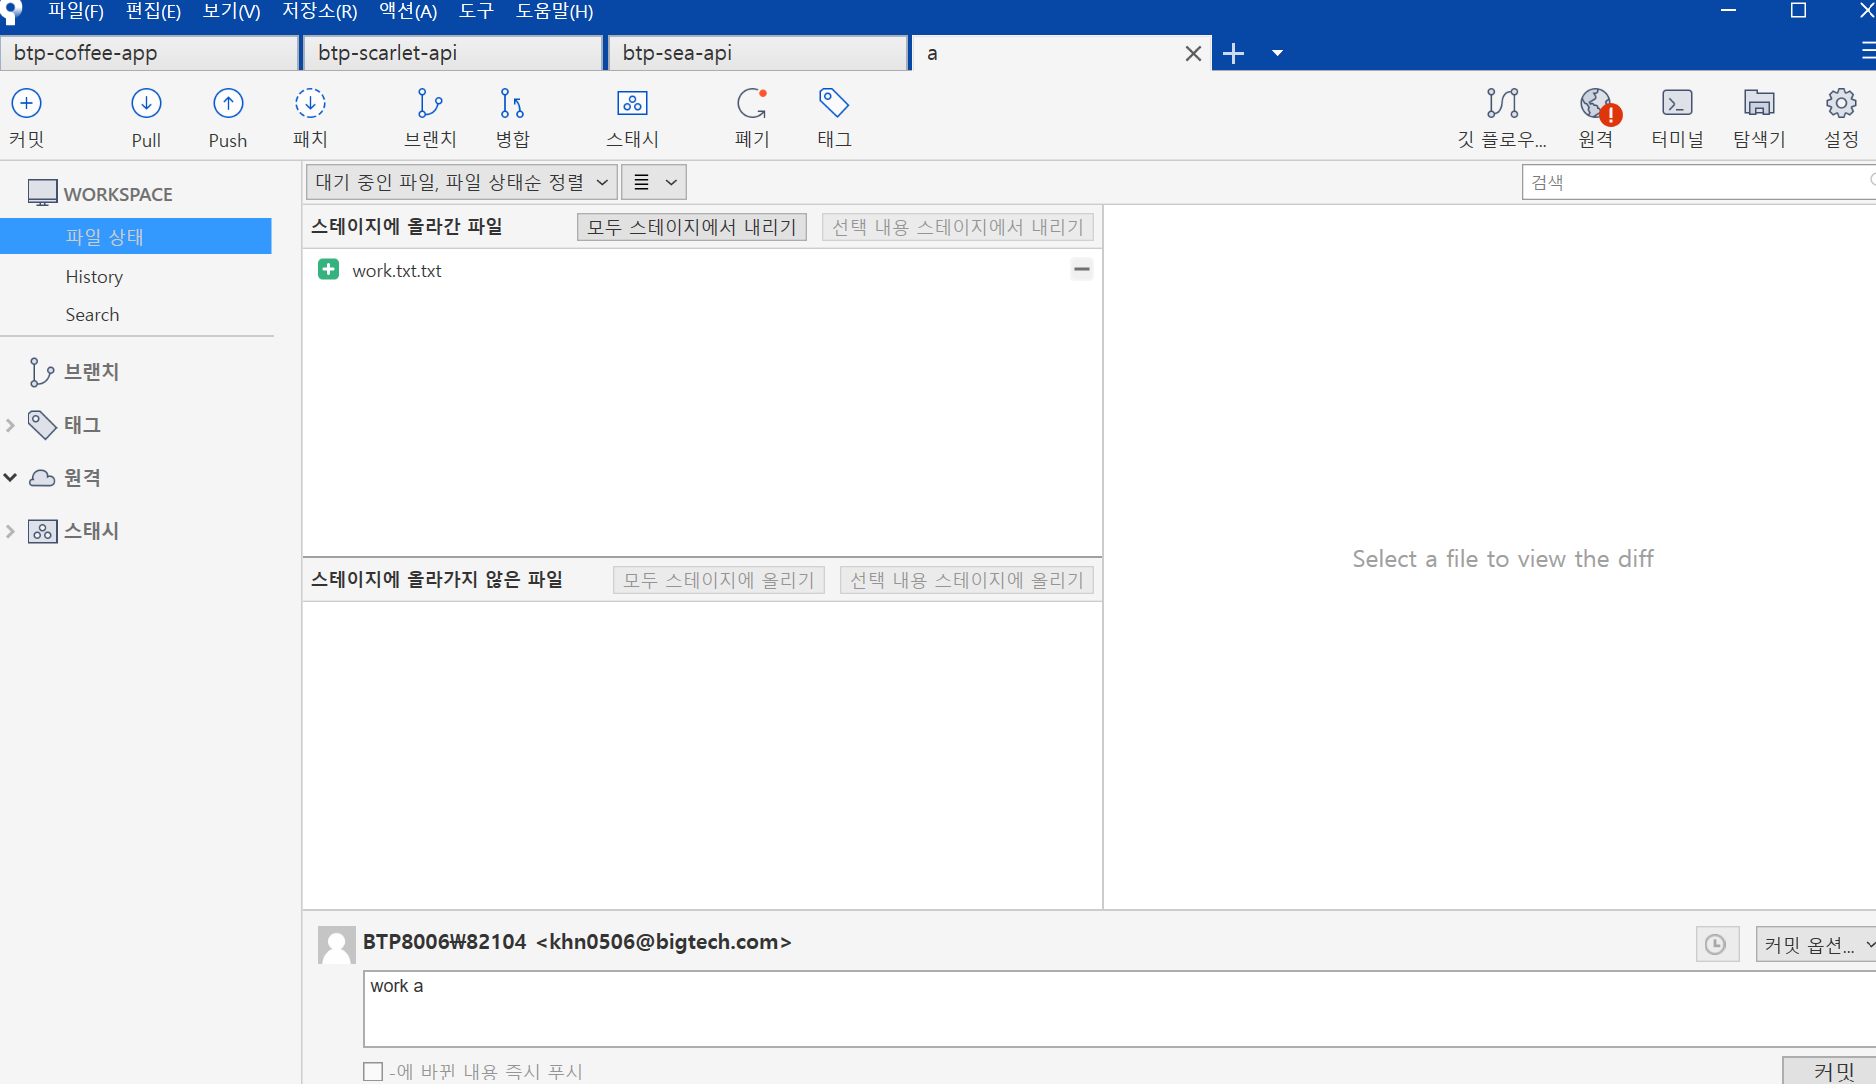Expand the Tags (태그) sidebar section
This screenshot has height=1084, width=1876.
coord(10,425)
